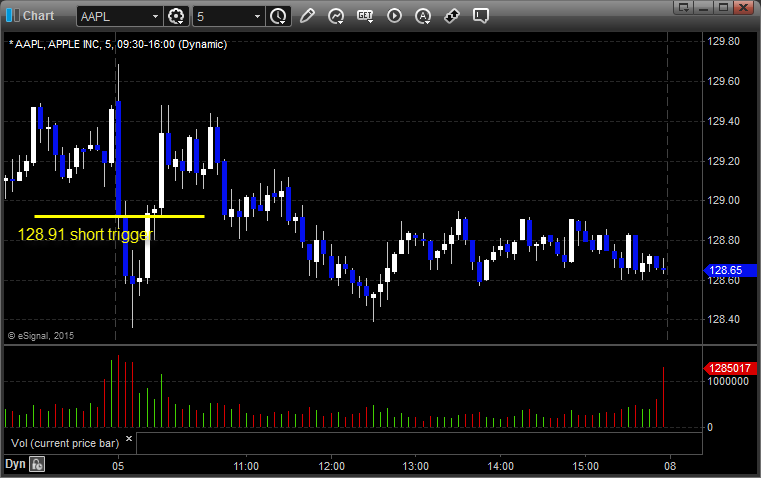Click the 128.91 short trigger text annotation
The image size is (761, 478).
pyautogui.click(x=85, y=235)
